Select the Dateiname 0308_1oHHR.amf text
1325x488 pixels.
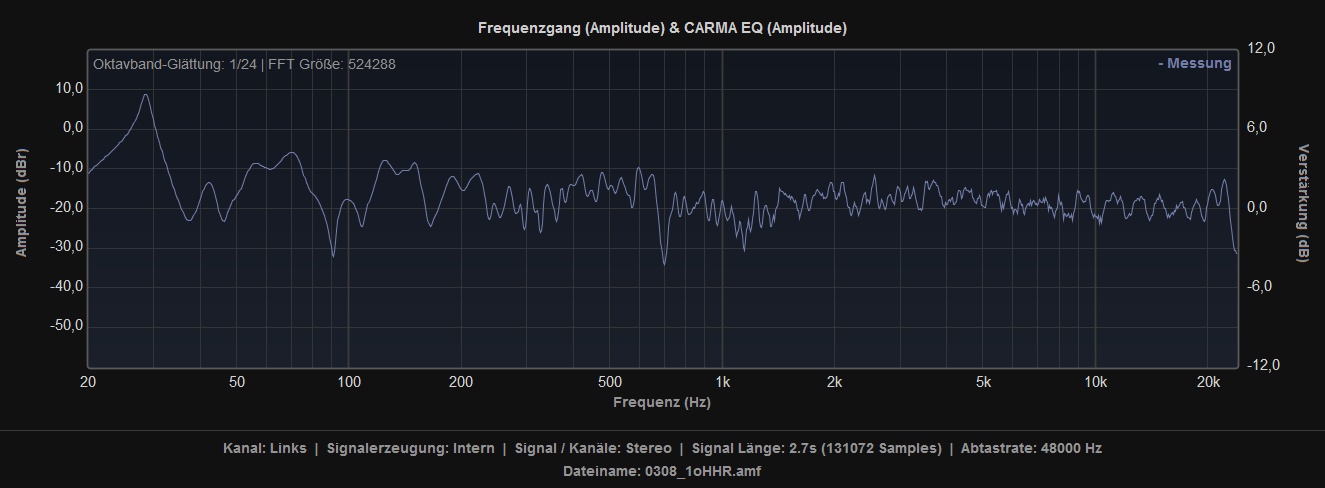[x=662, y=471]
